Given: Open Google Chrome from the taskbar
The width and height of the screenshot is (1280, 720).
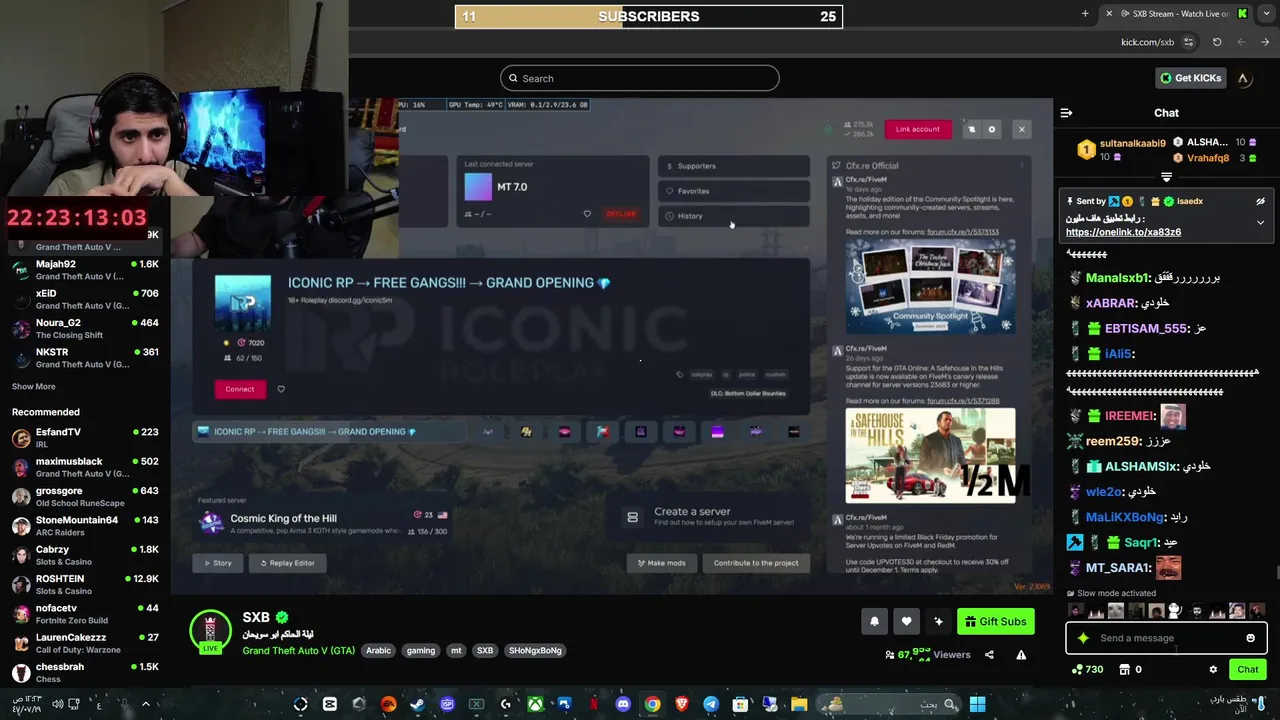Looking at the screenshot, I should [652, 704].
